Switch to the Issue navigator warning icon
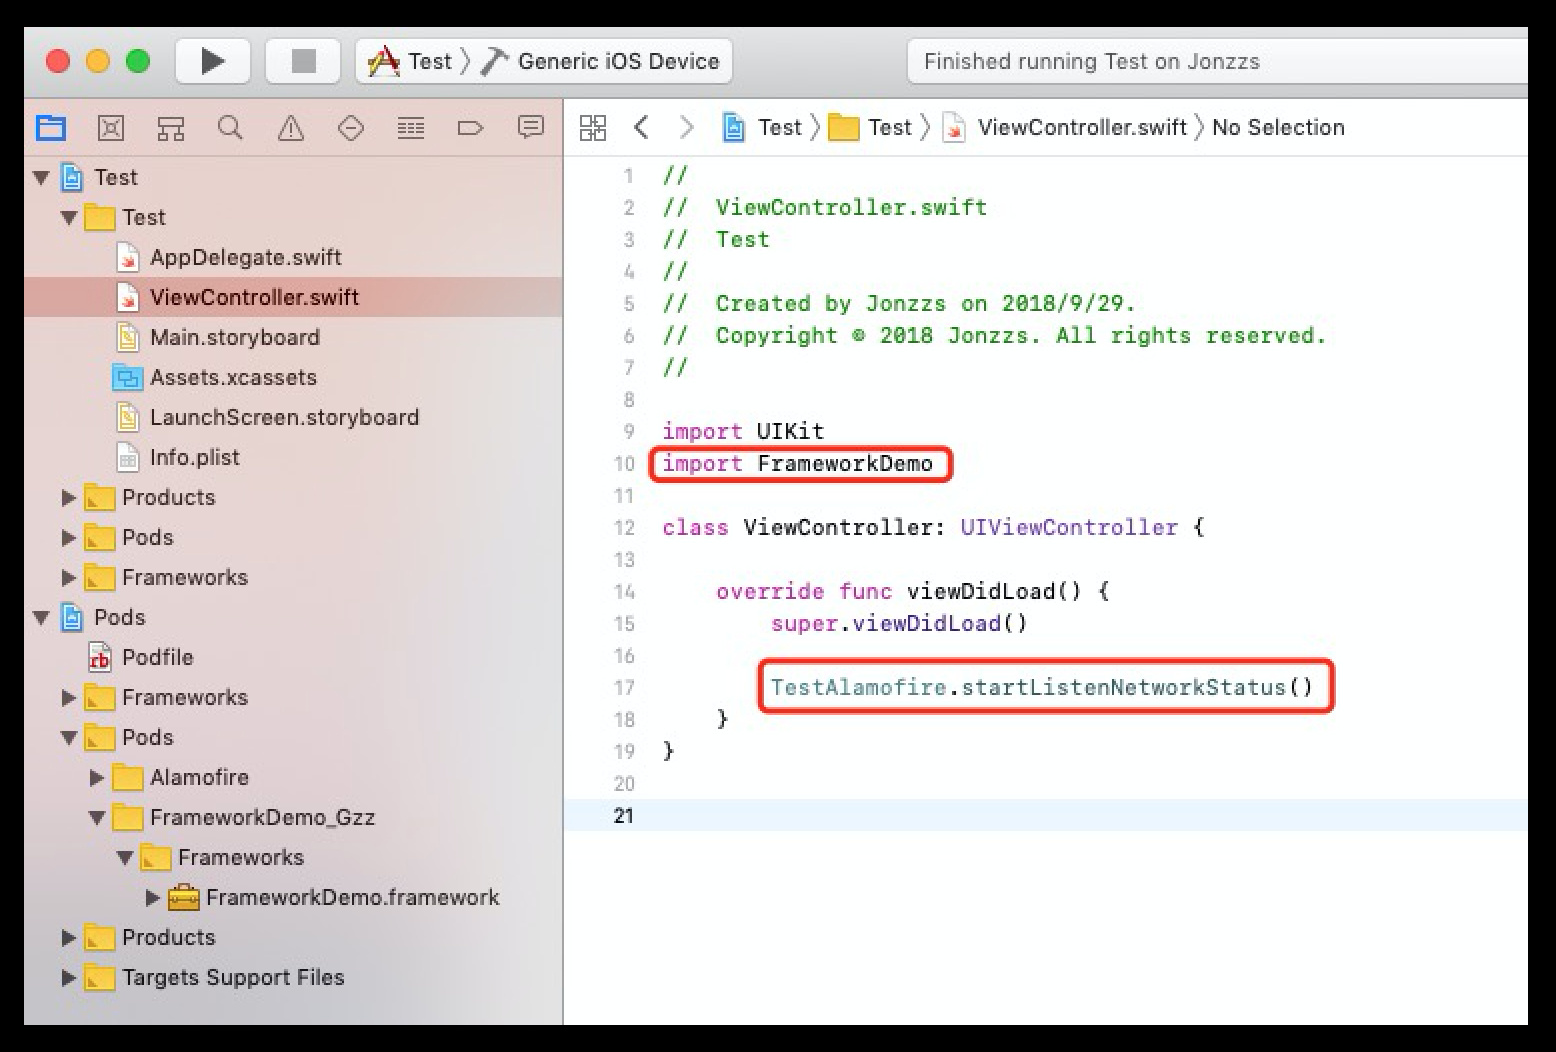This screenshot has width=1556, height=1052. click(291, 128)
